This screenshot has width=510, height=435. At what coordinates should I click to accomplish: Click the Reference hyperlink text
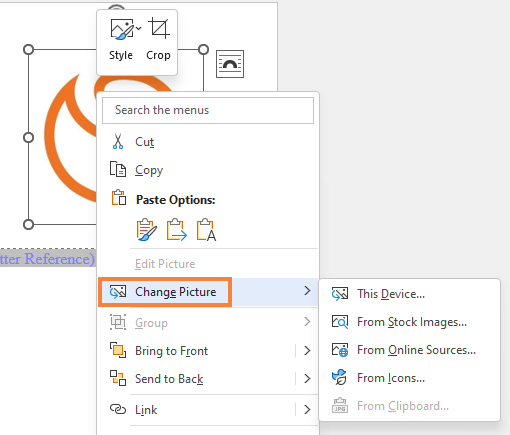60,259
